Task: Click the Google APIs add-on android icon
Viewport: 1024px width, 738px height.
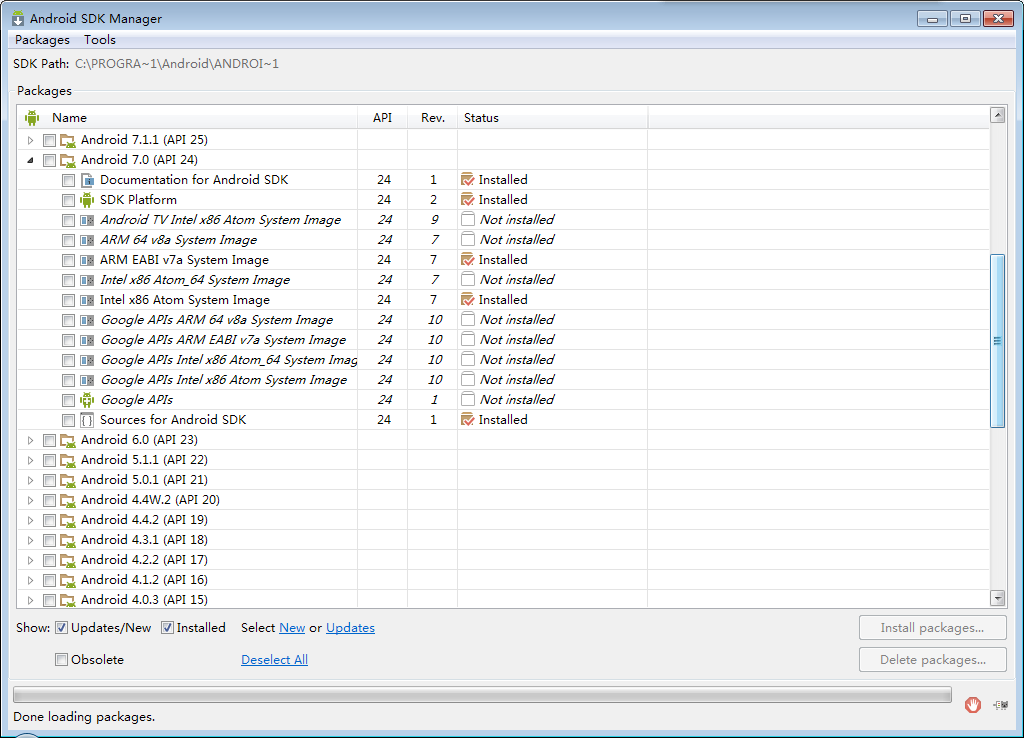Action: [87, 400]
